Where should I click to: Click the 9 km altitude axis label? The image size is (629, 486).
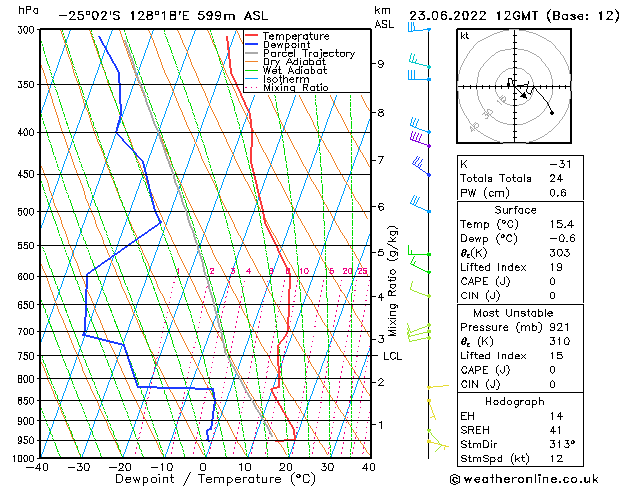[x=380, y=64]
